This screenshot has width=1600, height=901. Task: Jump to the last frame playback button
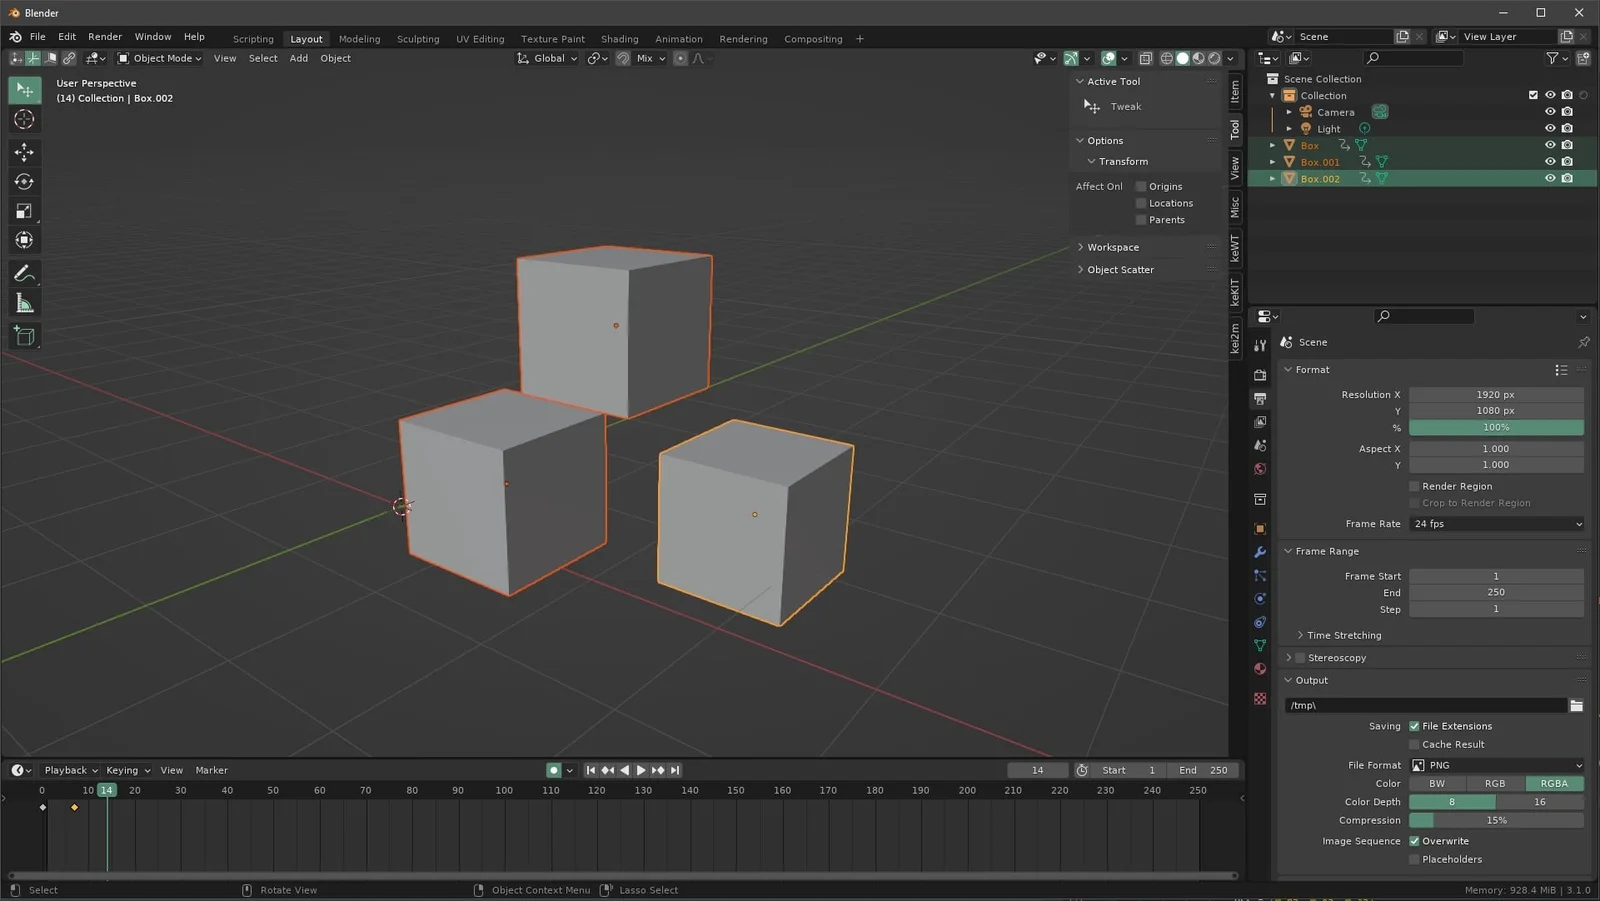pyautogui.click(x=674, y=770)
